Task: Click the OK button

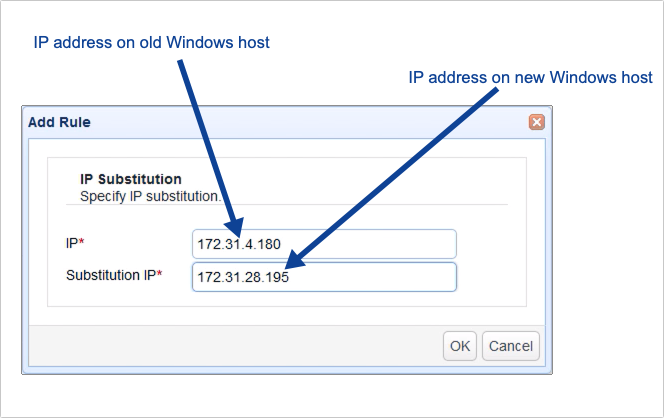Action: point(459,346)
